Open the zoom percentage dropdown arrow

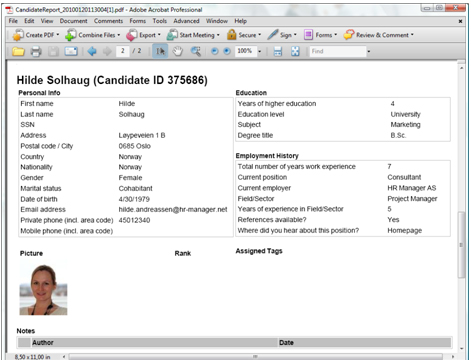click(x=260, y=52)
